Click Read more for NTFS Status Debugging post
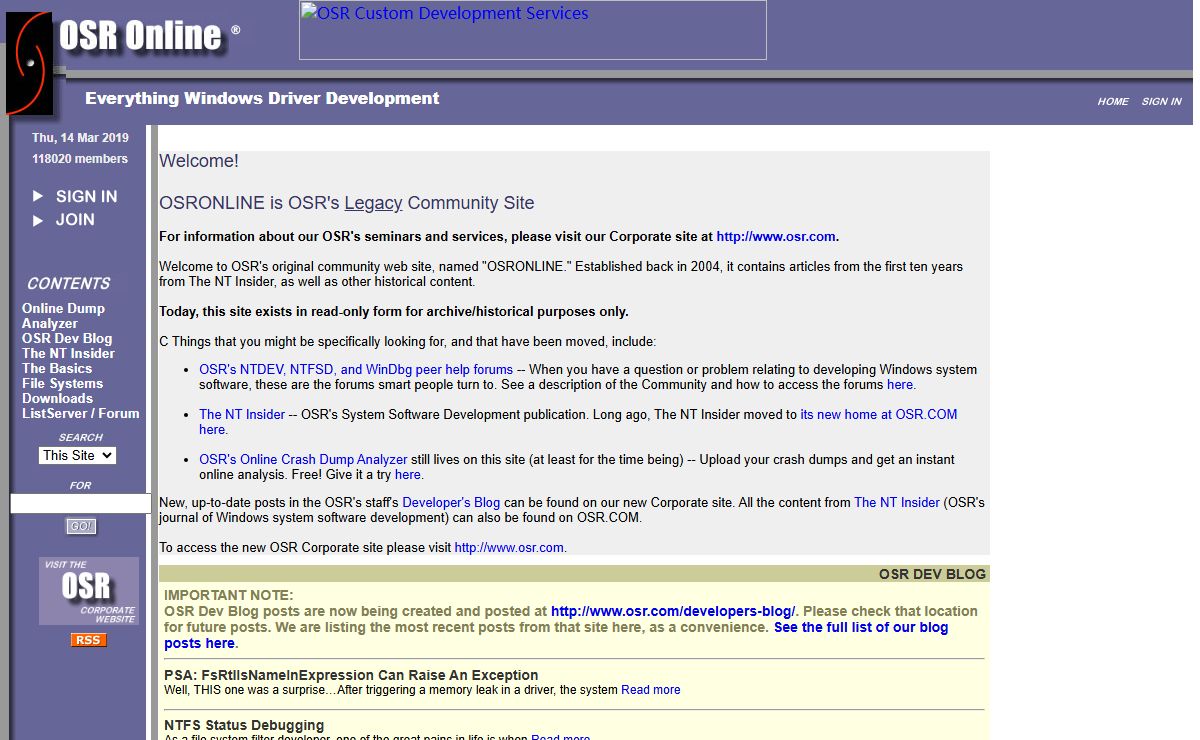This screenshot has width=1200, height=740. 561,737
